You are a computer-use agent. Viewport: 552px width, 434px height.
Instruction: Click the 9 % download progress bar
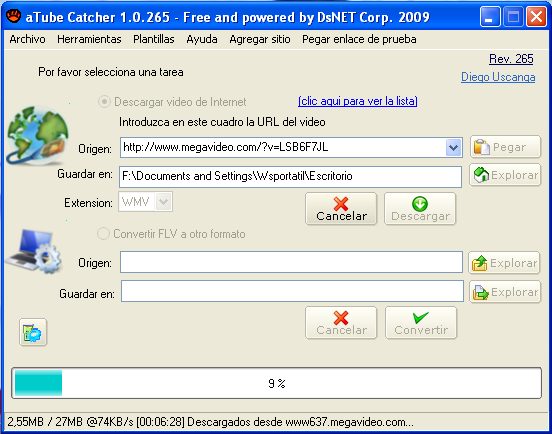click(x=276, y=383)
